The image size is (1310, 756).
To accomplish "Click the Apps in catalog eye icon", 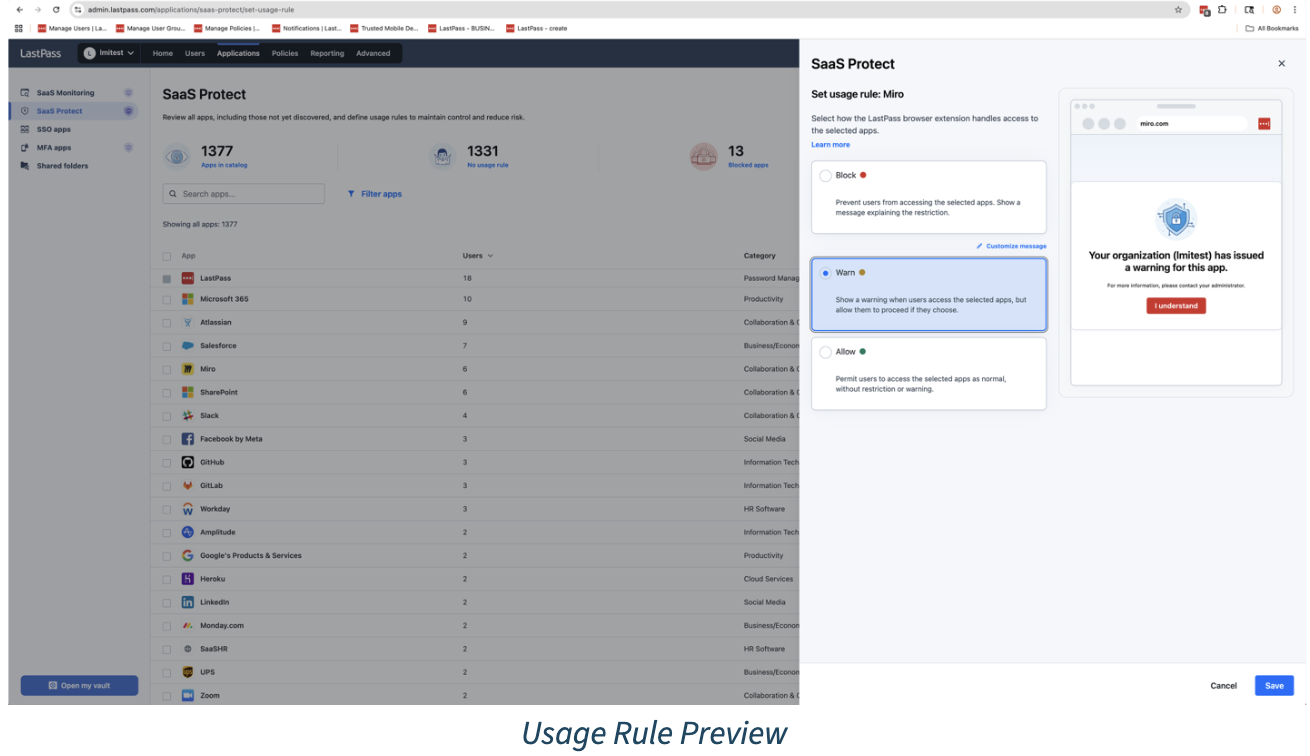I will pyautogui.click(x=177, y=156).
